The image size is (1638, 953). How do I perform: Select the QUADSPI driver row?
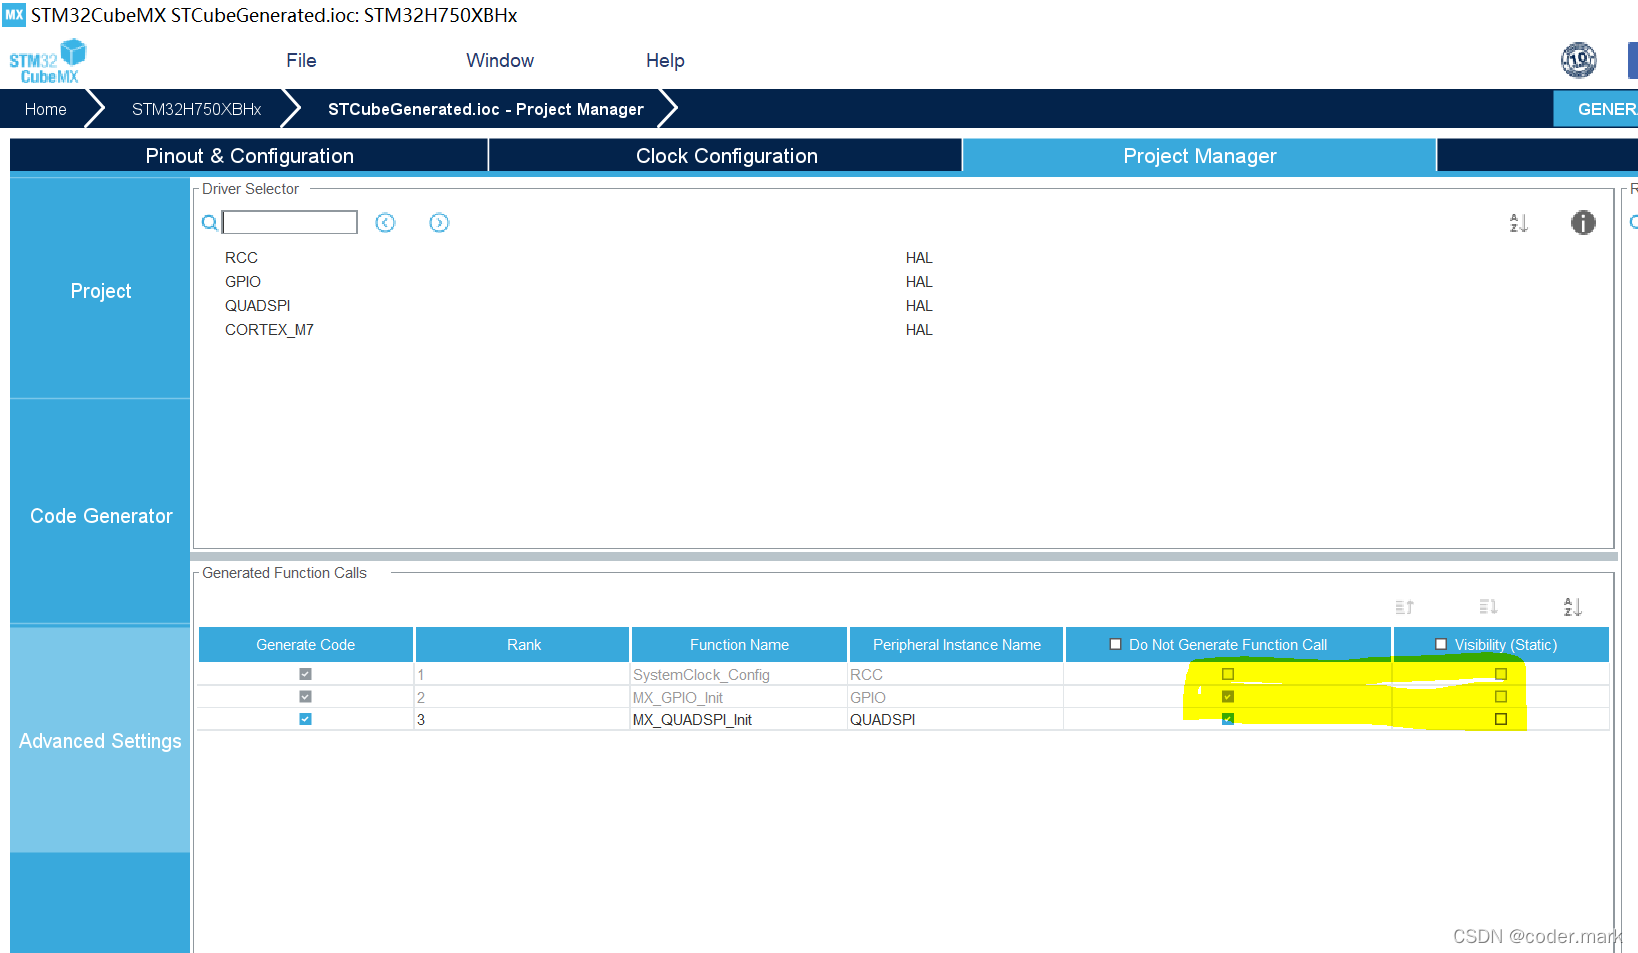(258, 306)
